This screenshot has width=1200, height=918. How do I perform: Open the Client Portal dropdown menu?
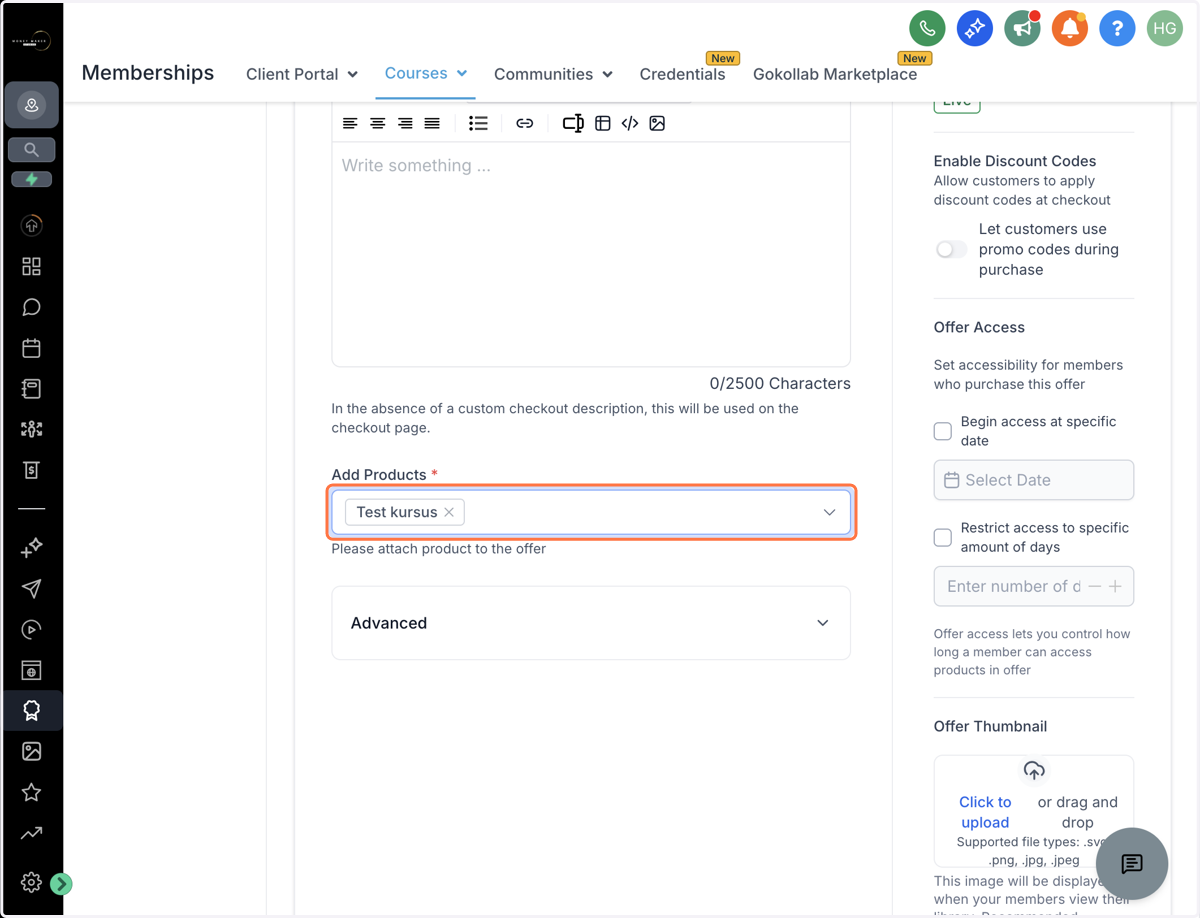point(302,74)
